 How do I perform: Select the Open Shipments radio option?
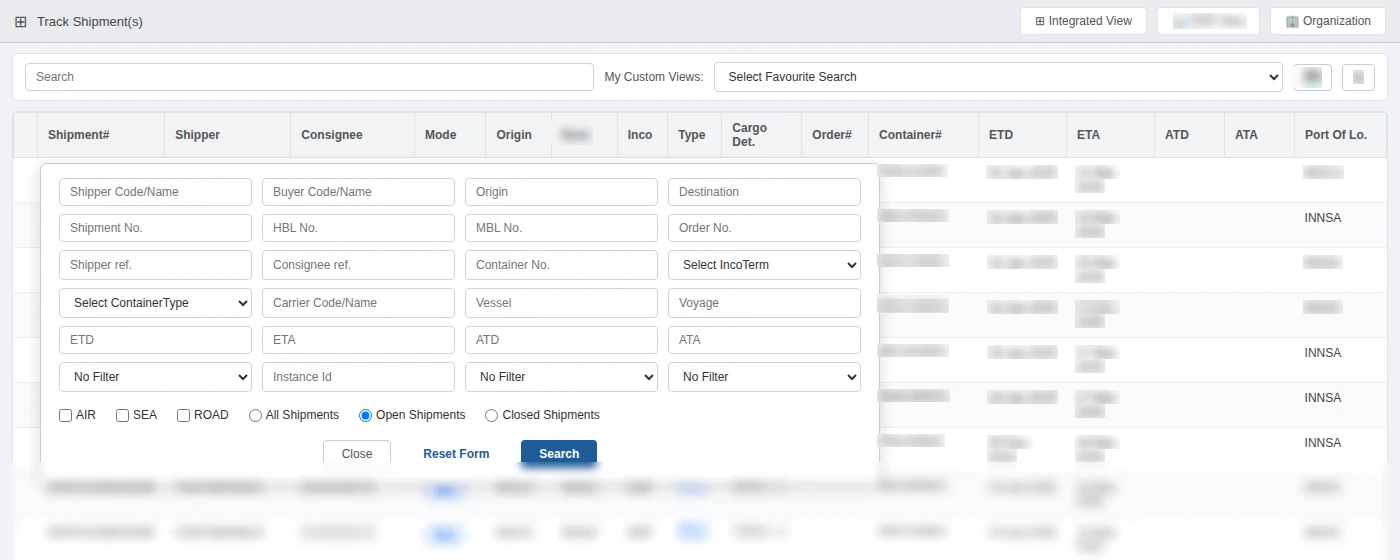pos(366,415)
